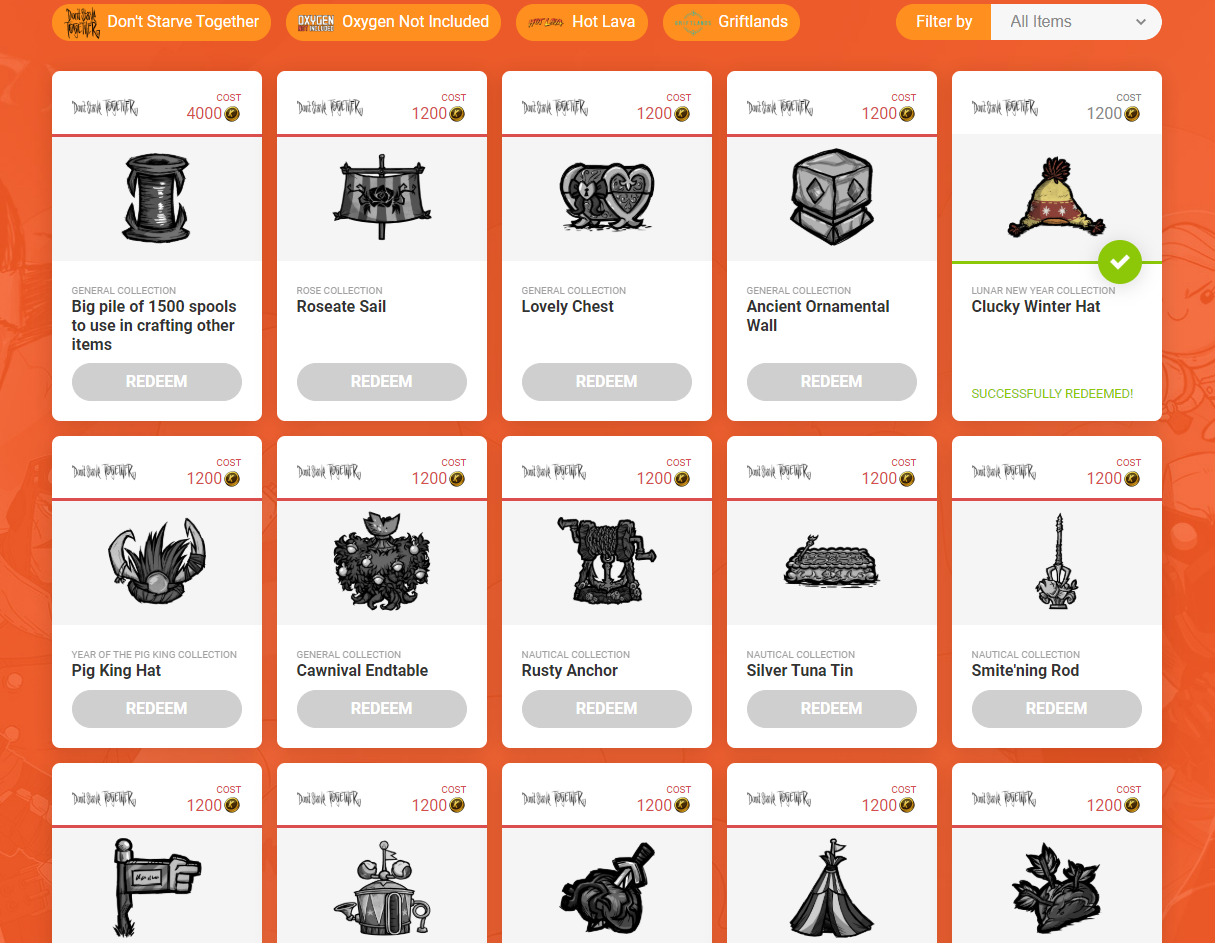Click the Rusty Anchor image

607,560
